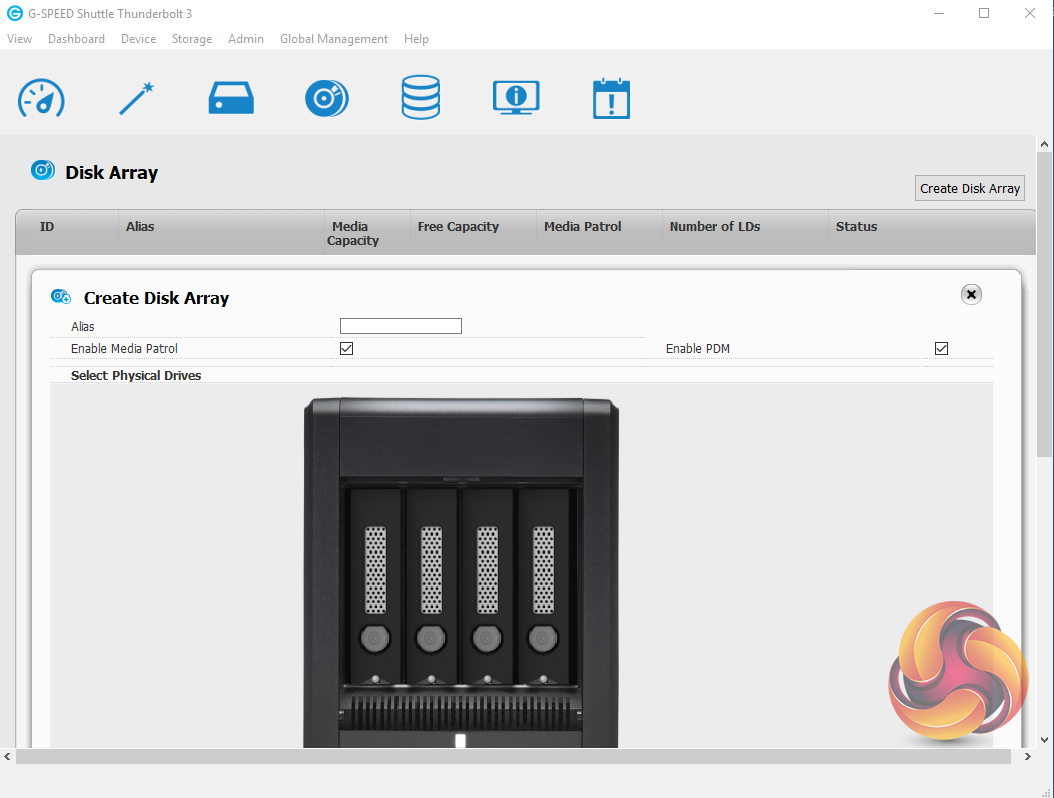Select the second drive bay
The image size is (1054, 798).
[x=432, y=585]
